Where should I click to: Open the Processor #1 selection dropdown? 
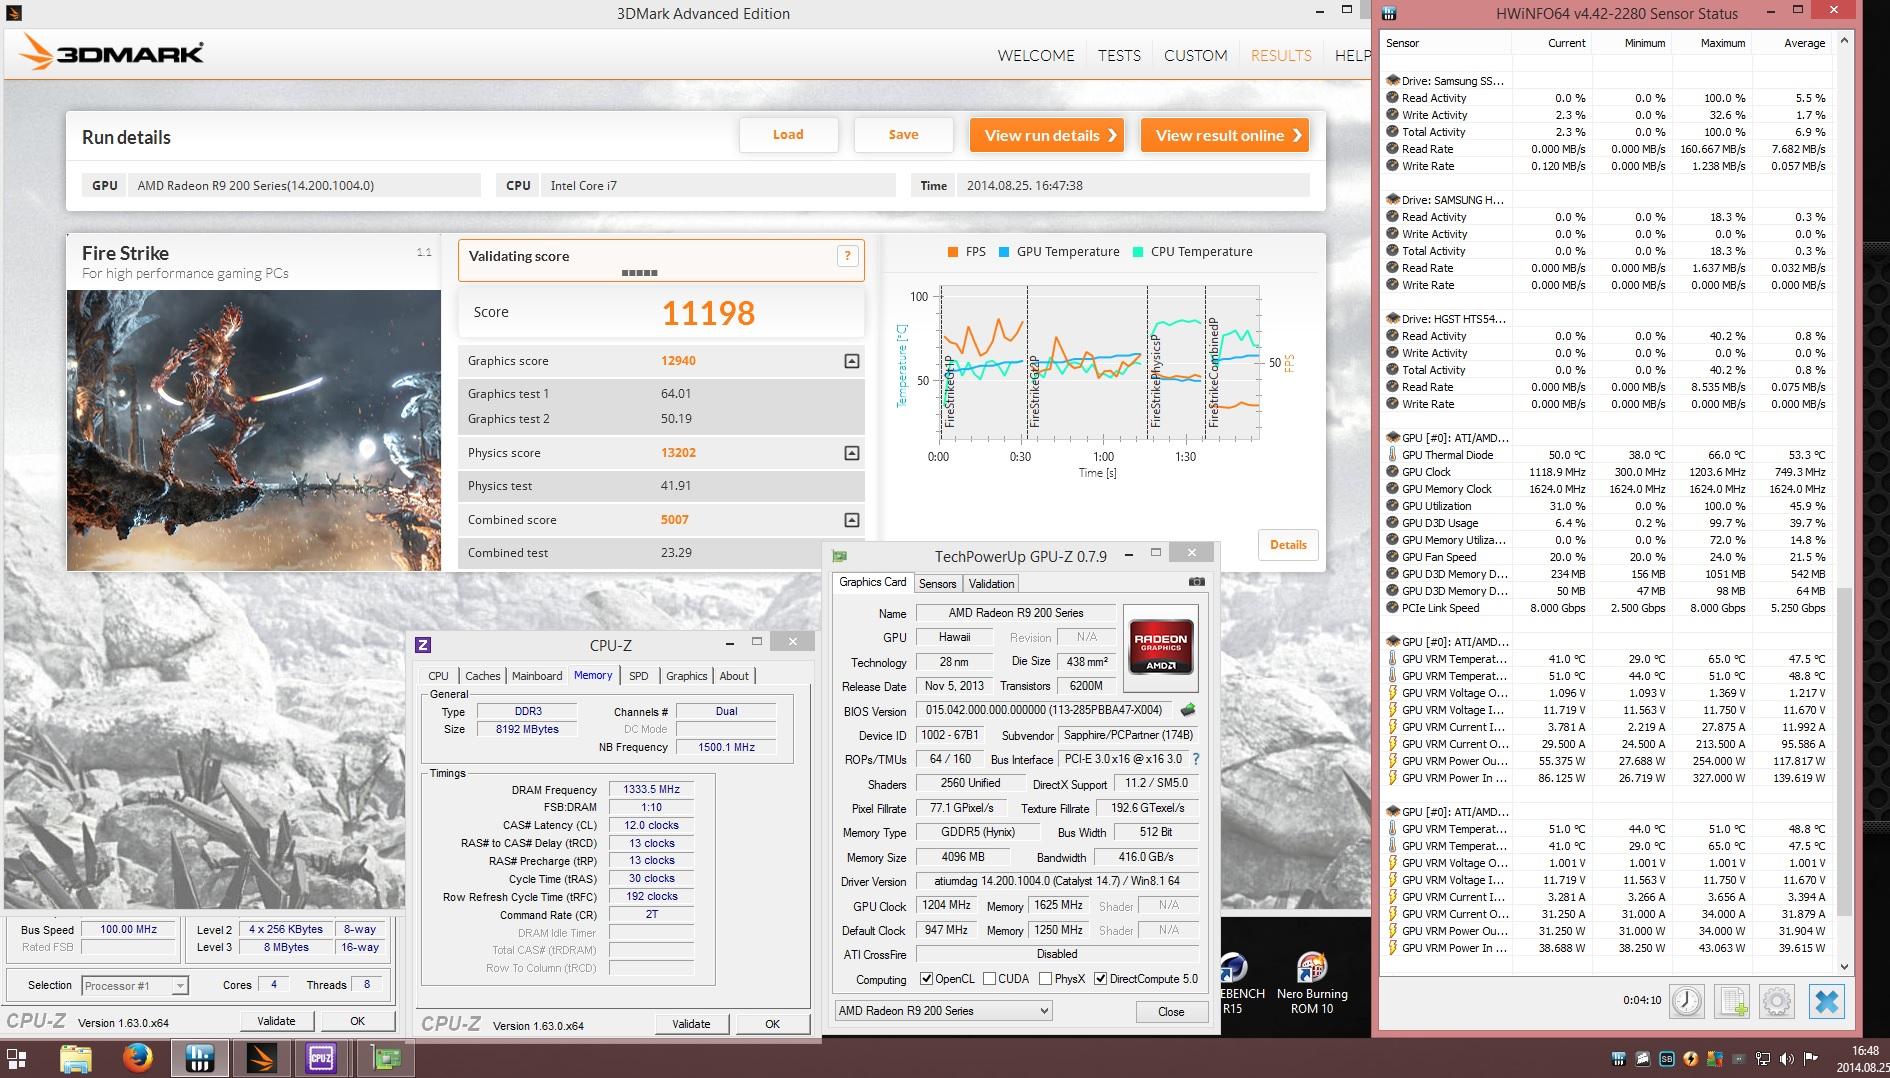tap(135, 986)
